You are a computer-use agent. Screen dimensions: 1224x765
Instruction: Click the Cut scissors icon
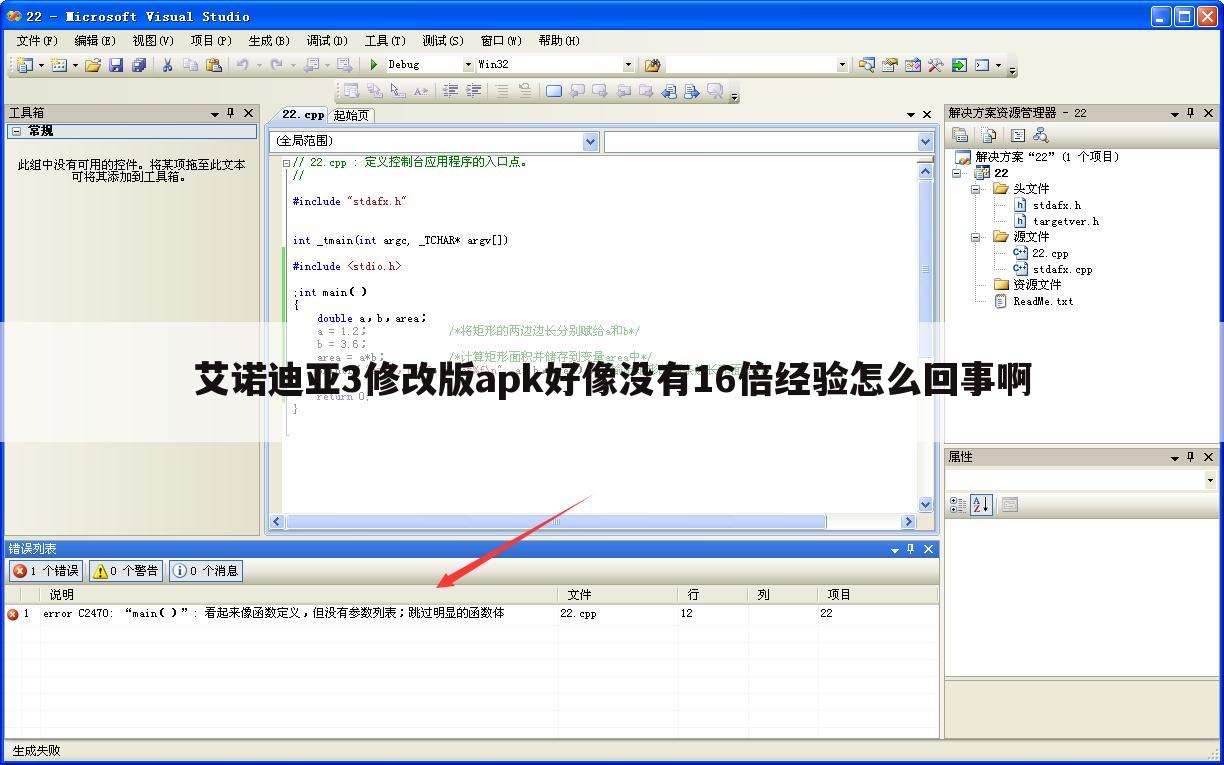(x=167, y=65)
